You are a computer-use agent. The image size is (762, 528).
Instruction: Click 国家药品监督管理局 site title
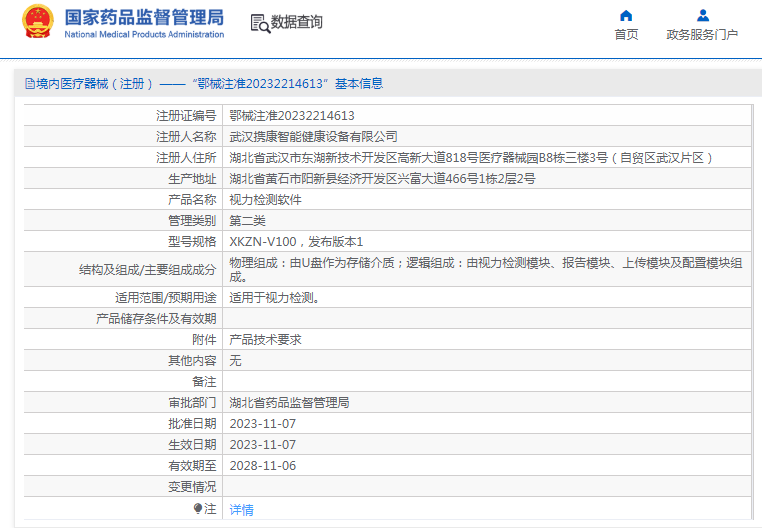(144, 17)
